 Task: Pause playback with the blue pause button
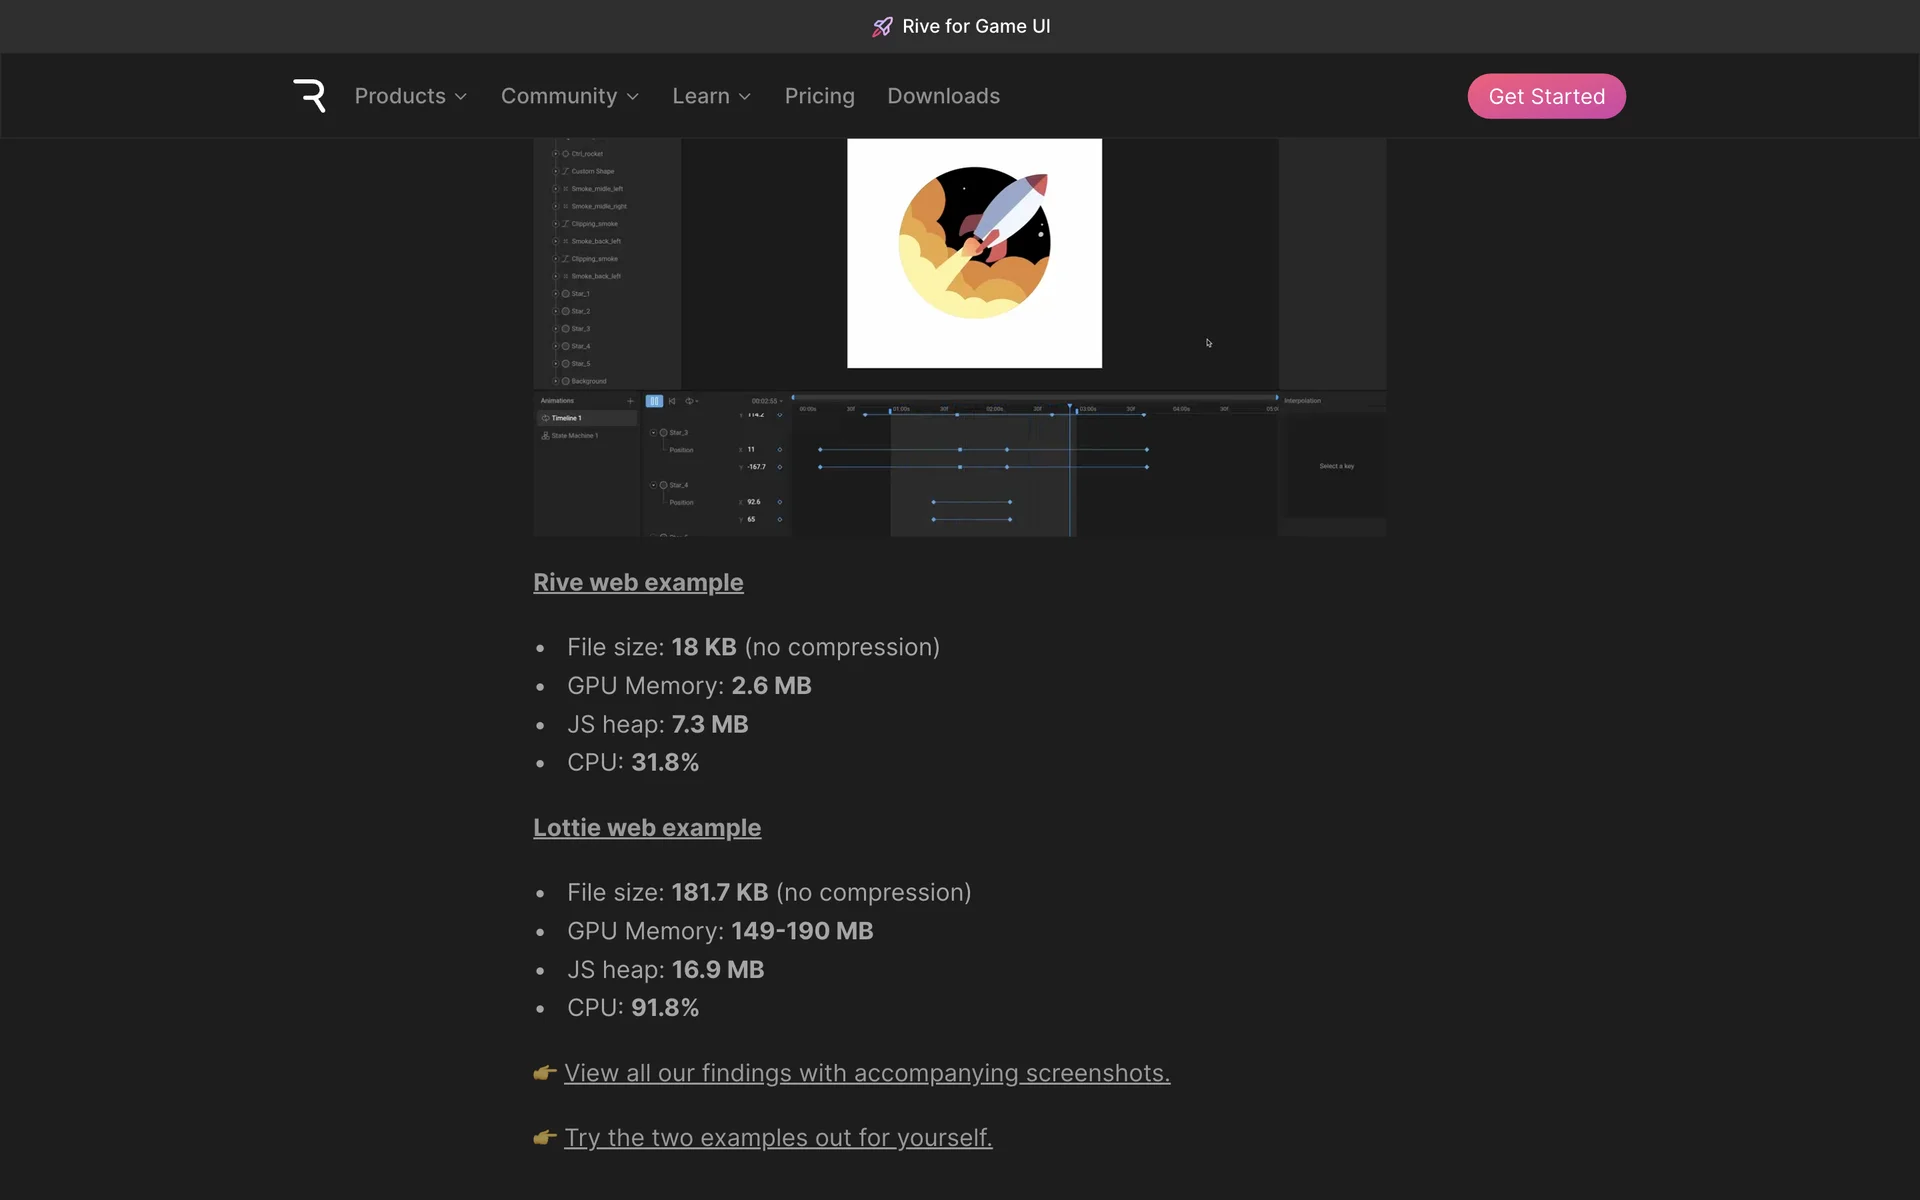654,401
